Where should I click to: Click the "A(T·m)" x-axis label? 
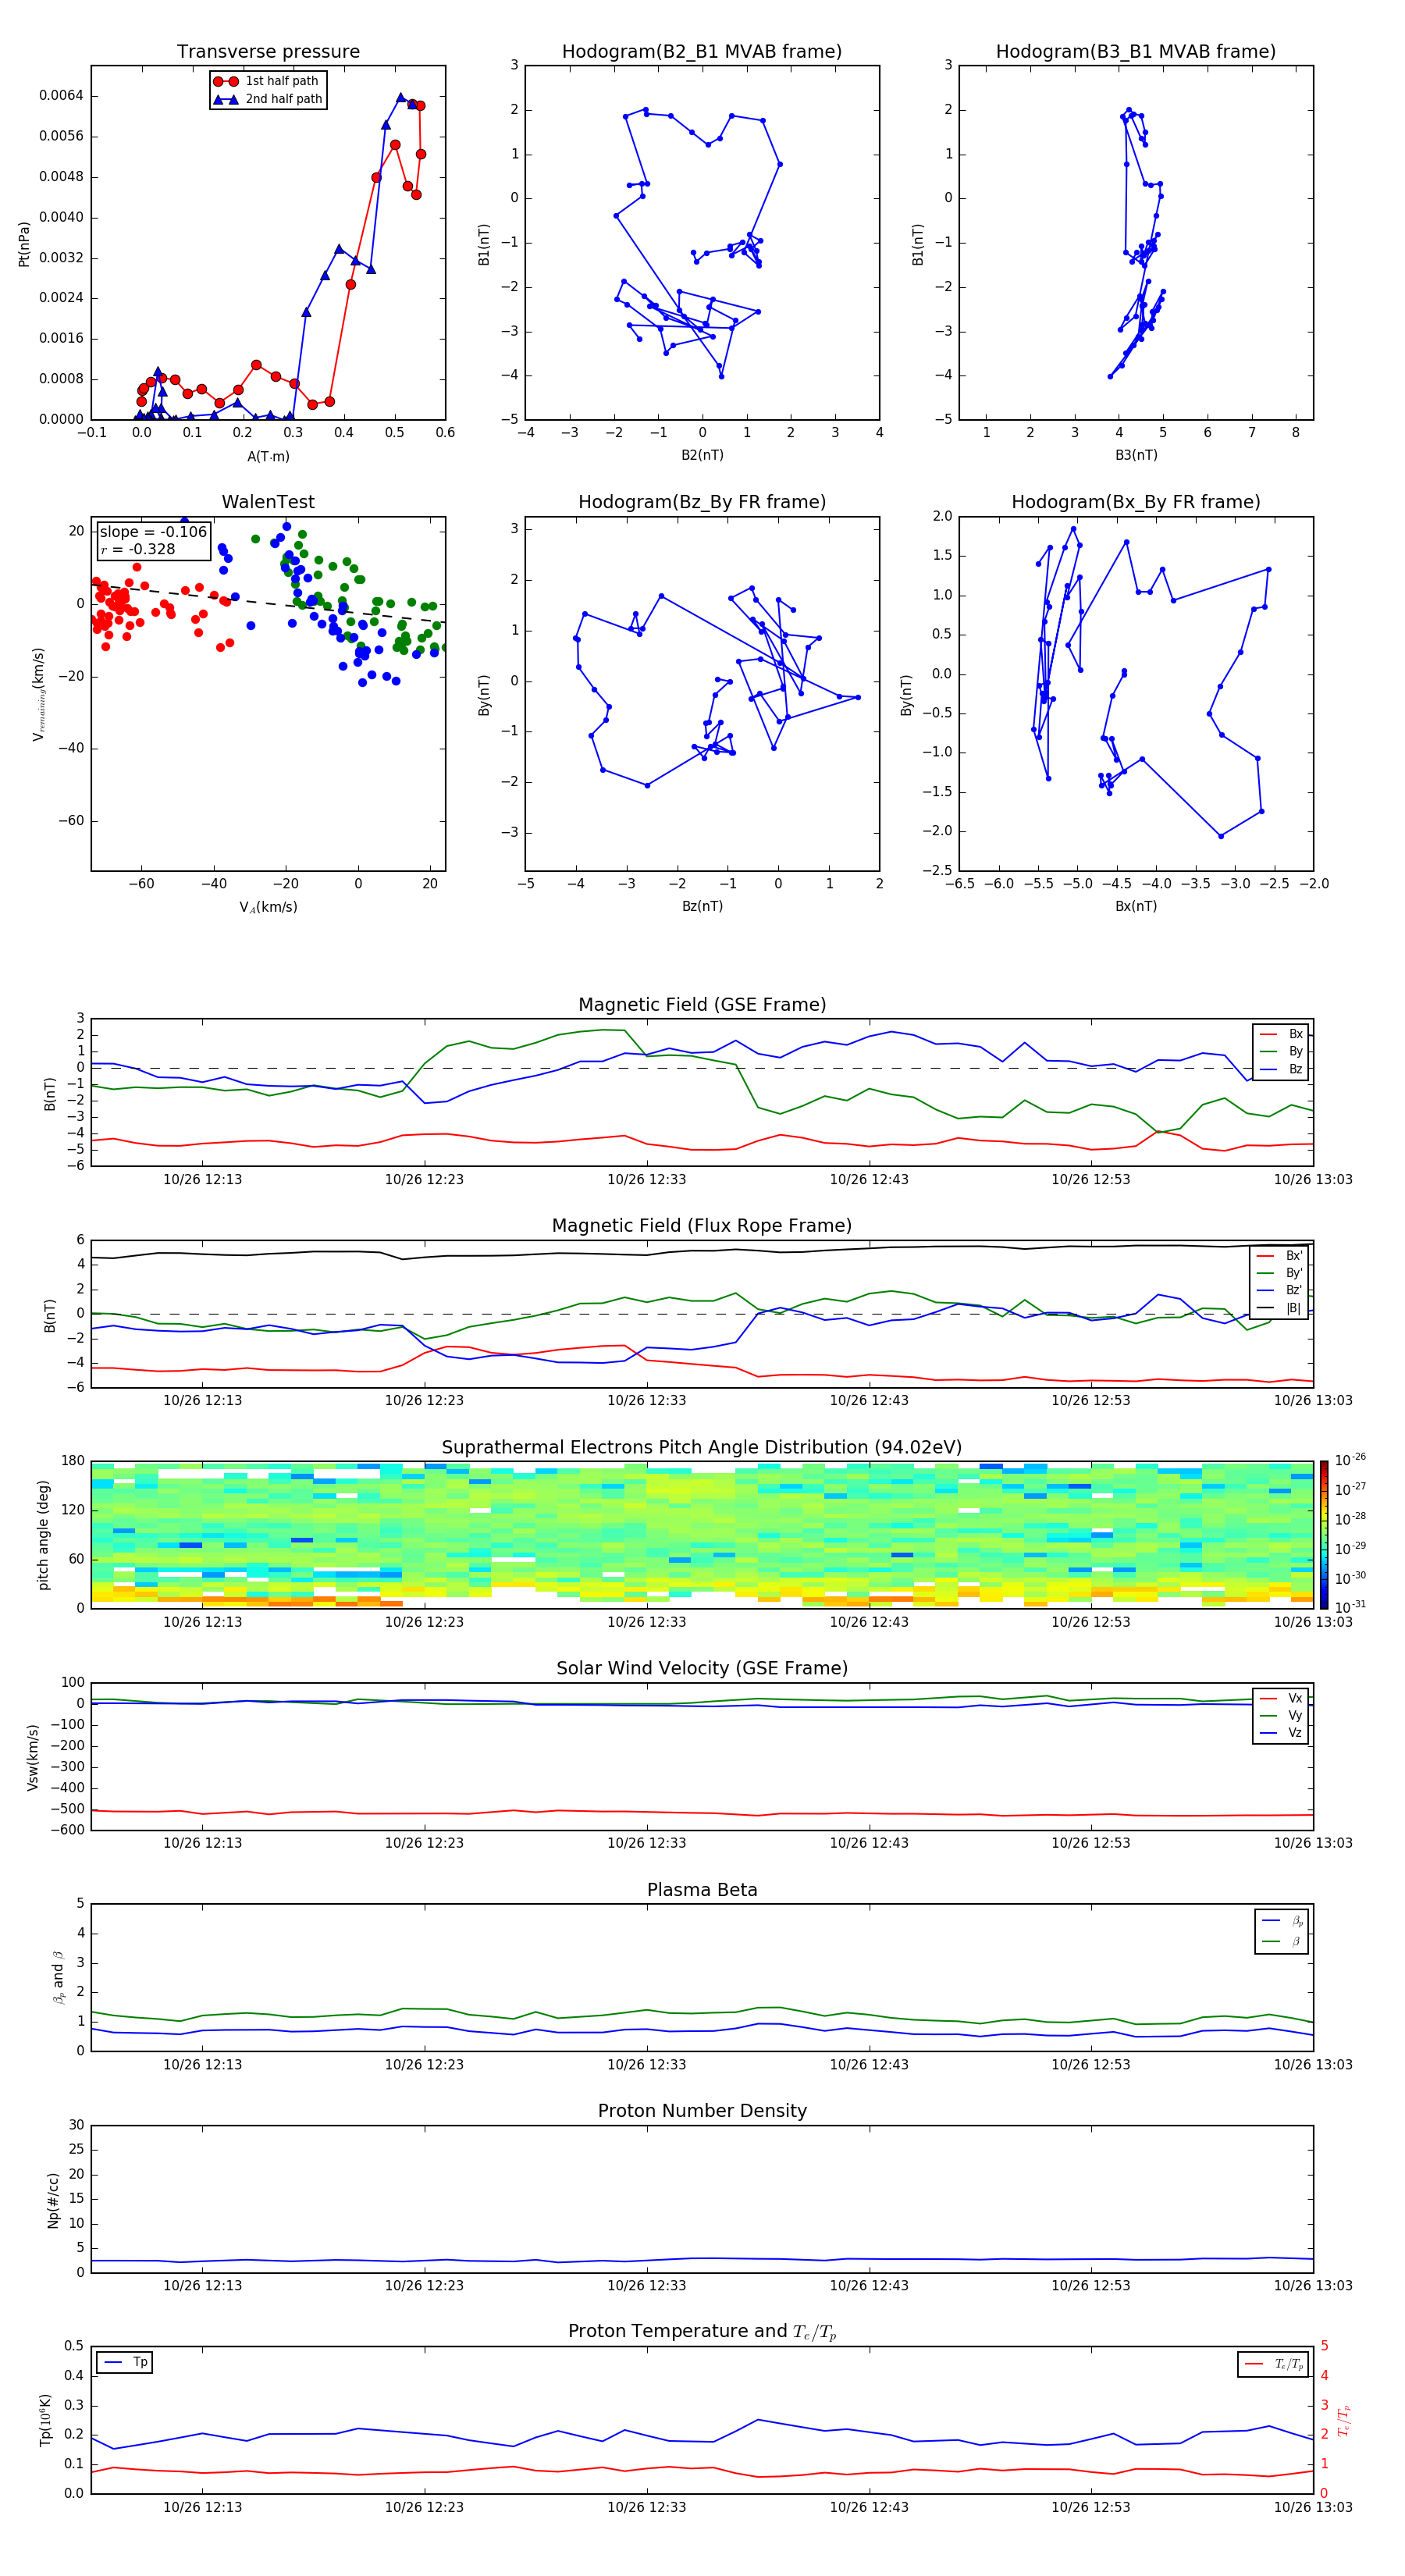pyautogui.click(x=268, y=457)
